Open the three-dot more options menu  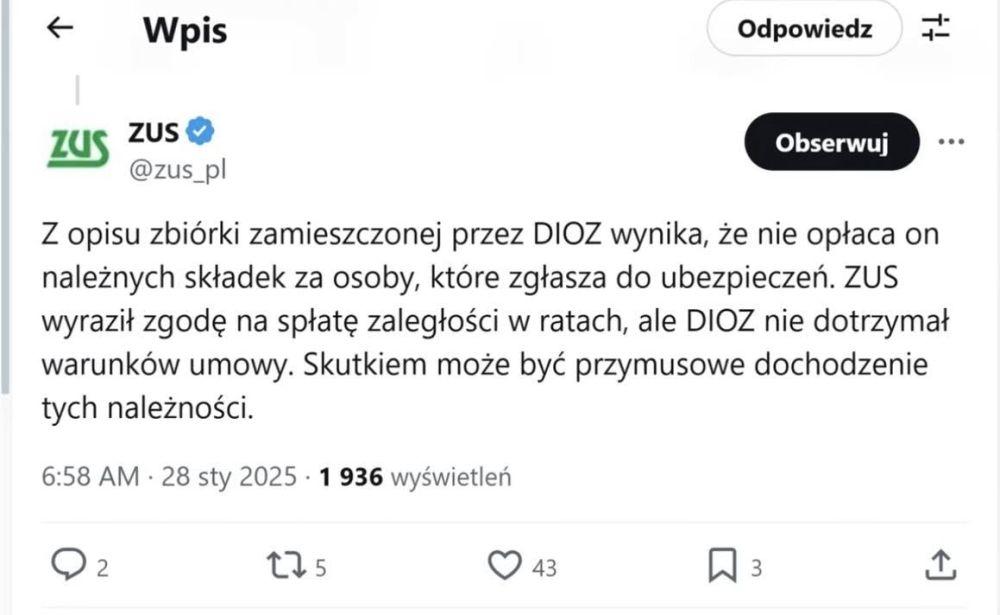pos(950,142)
